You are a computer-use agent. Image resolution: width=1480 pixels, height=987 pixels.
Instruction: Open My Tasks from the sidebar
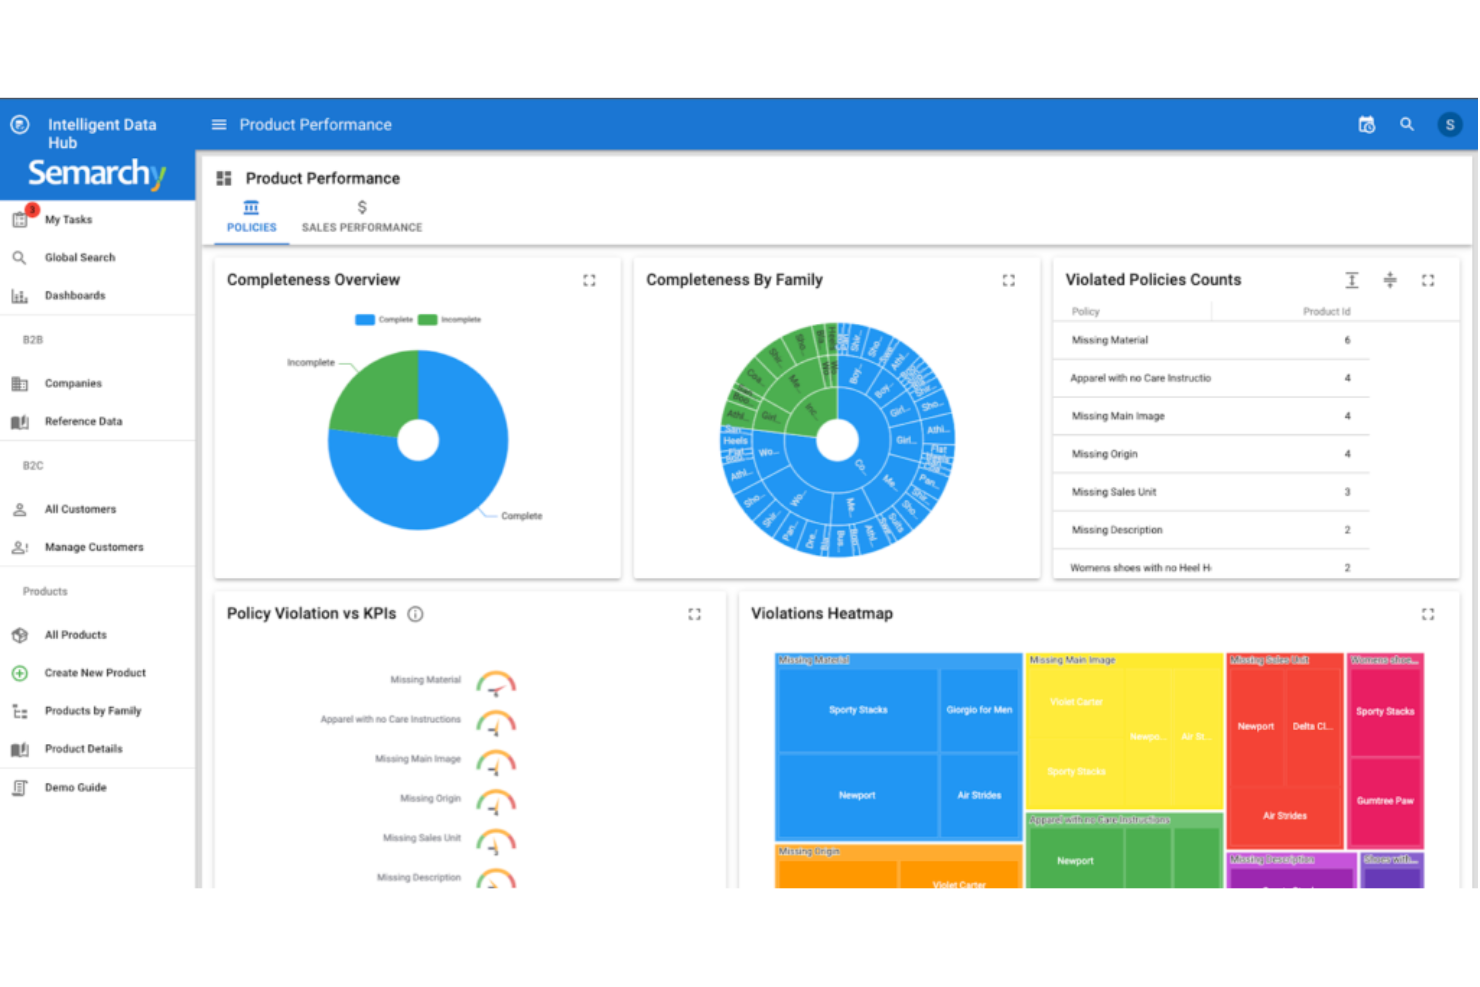tap(68, 219)
